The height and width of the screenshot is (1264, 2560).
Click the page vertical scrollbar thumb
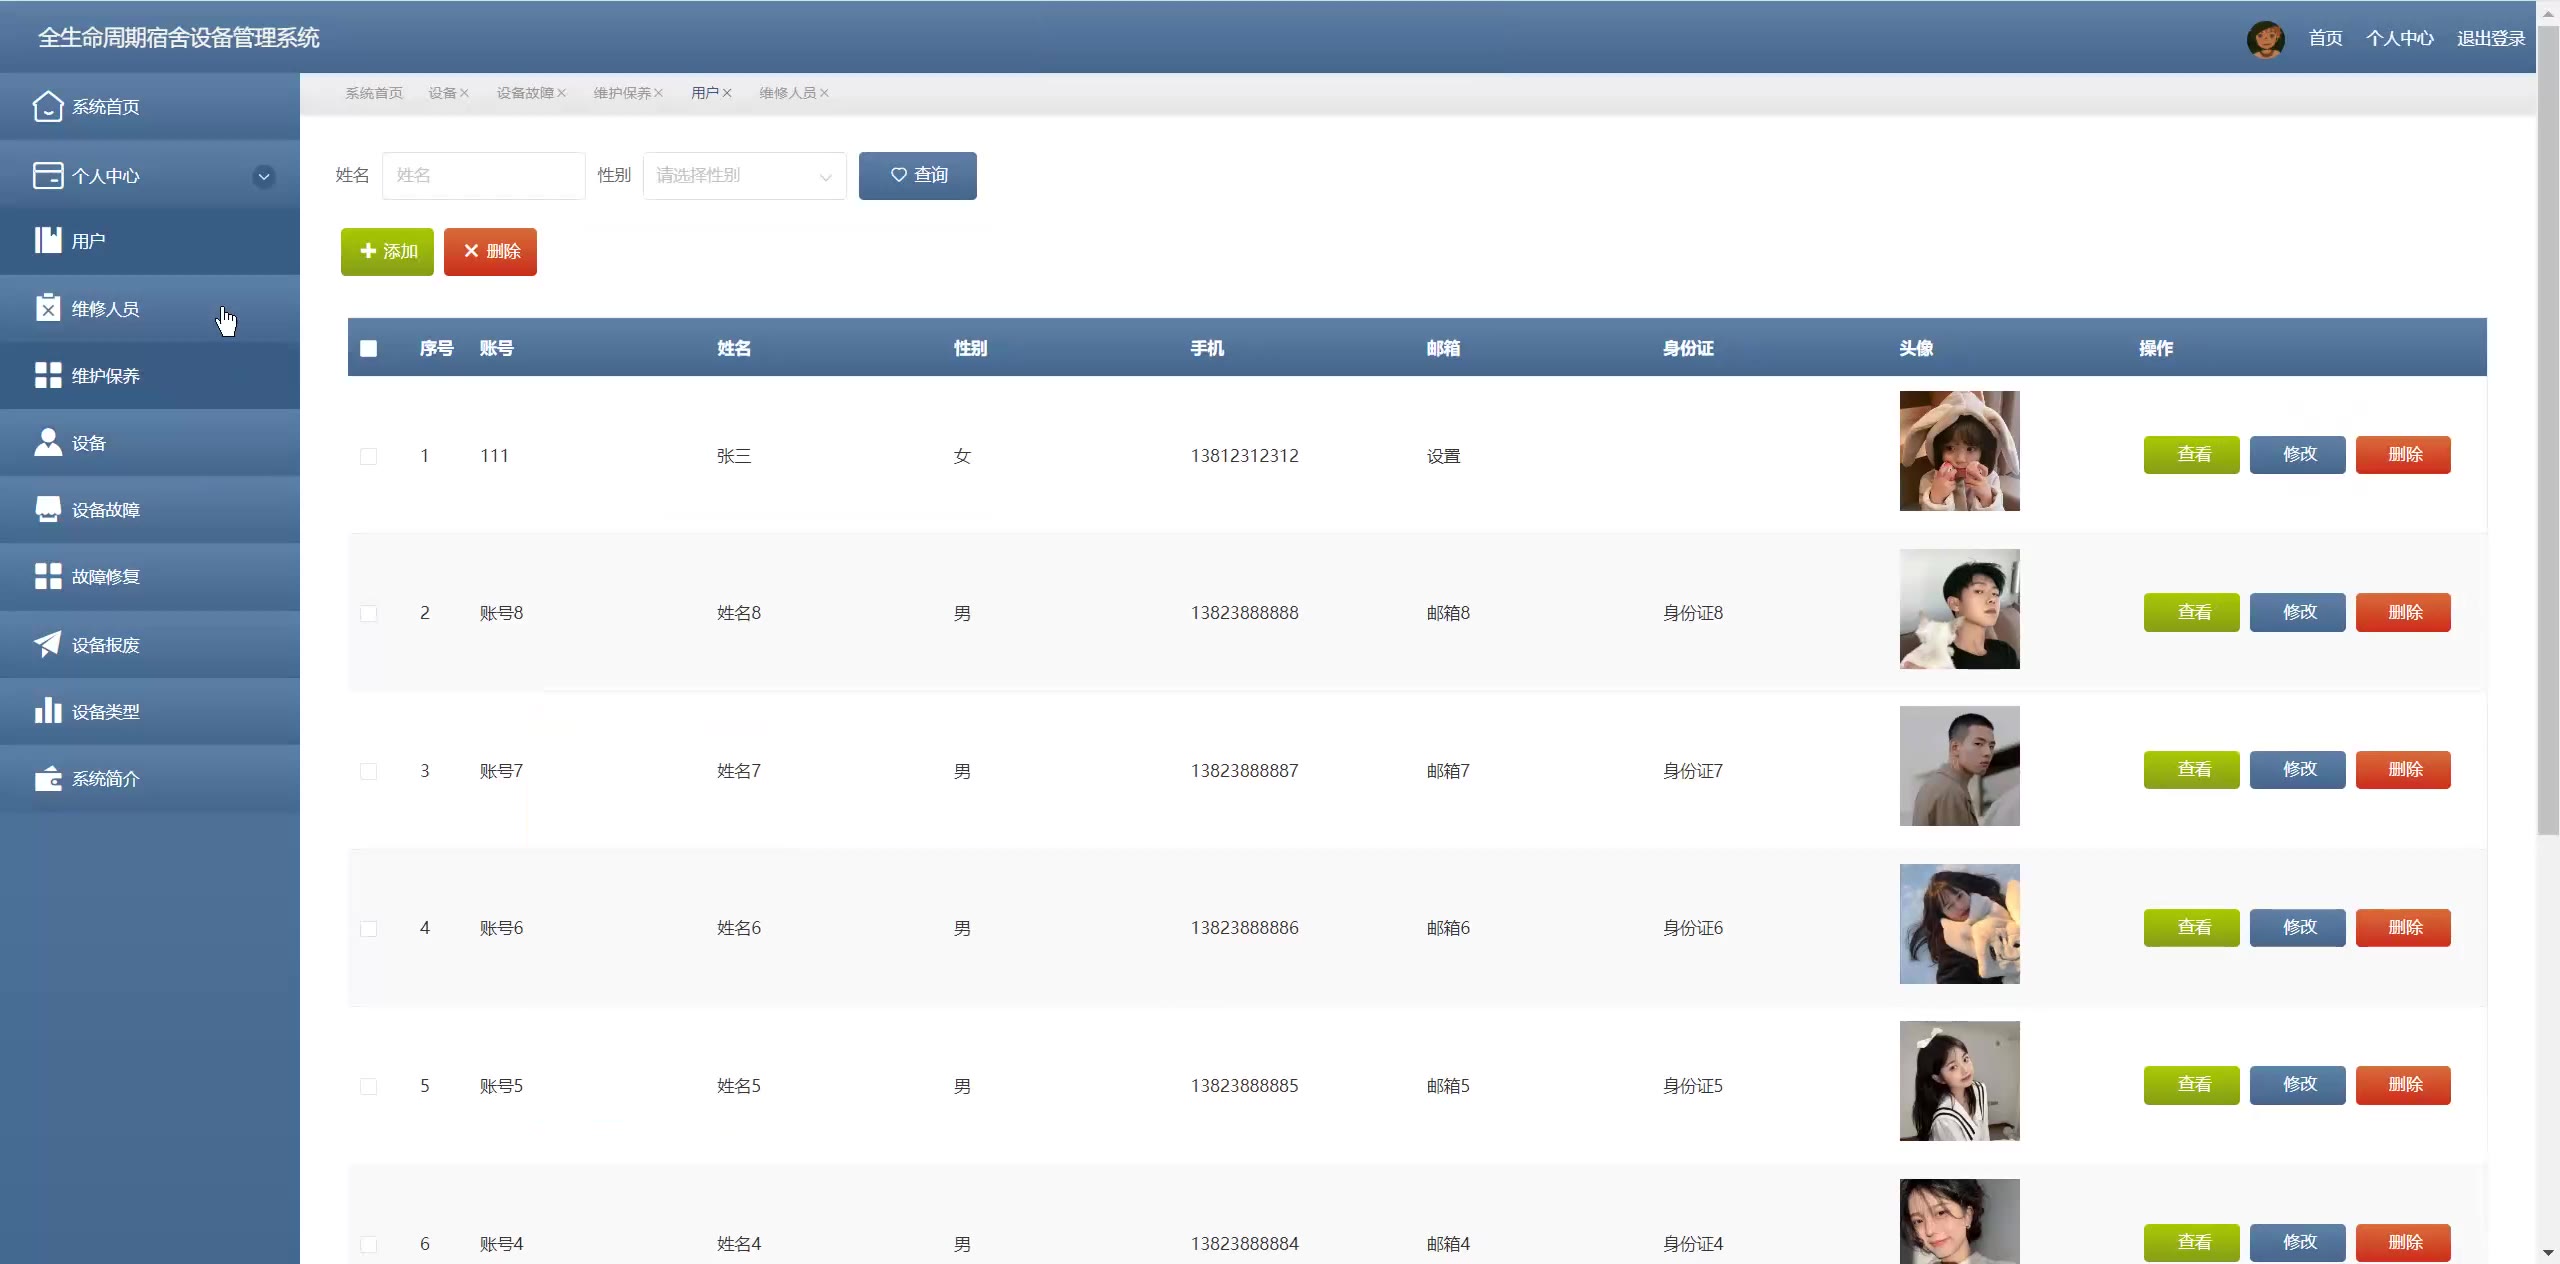pos(2548,430)
